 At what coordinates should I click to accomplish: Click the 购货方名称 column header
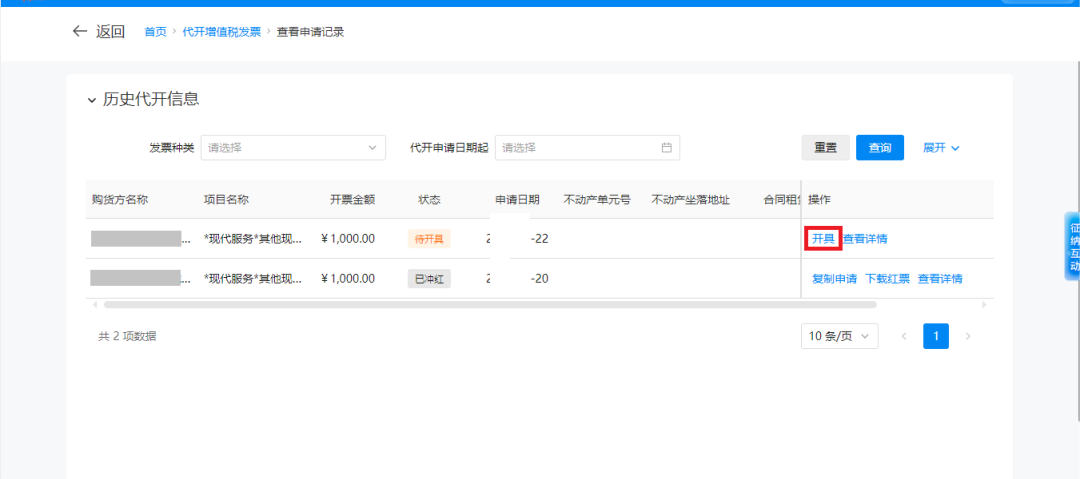[x=120, y=200]
